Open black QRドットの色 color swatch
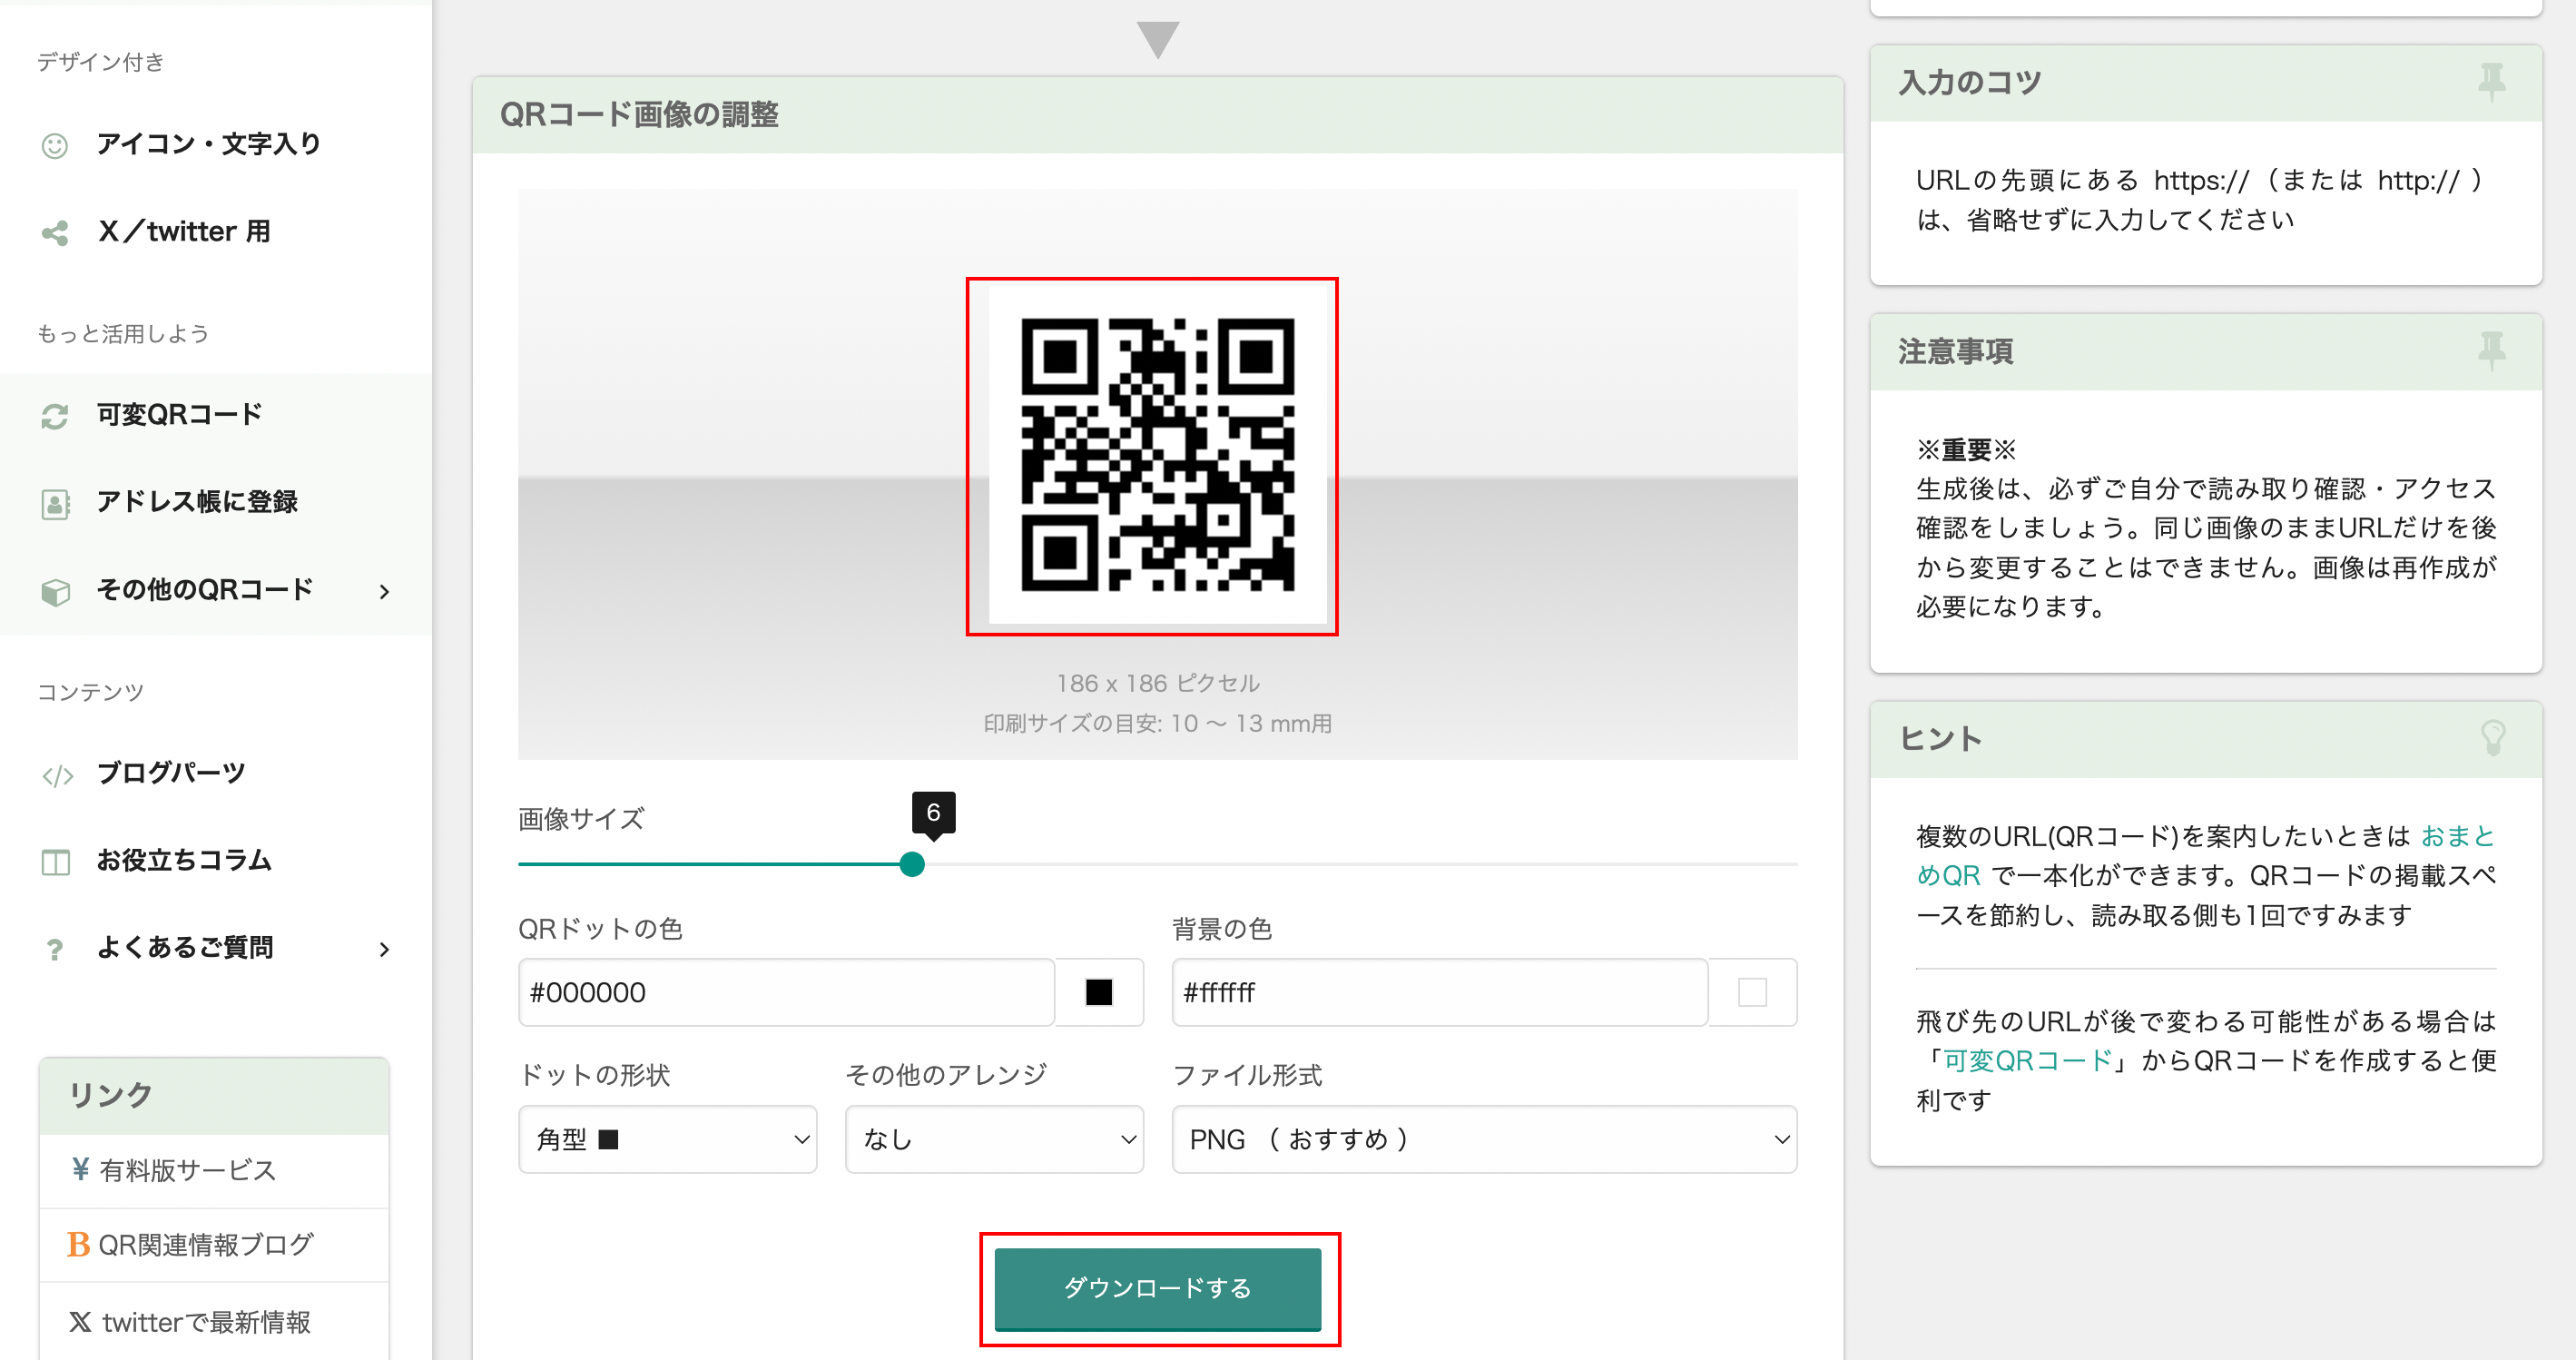 pos(1099,992)
